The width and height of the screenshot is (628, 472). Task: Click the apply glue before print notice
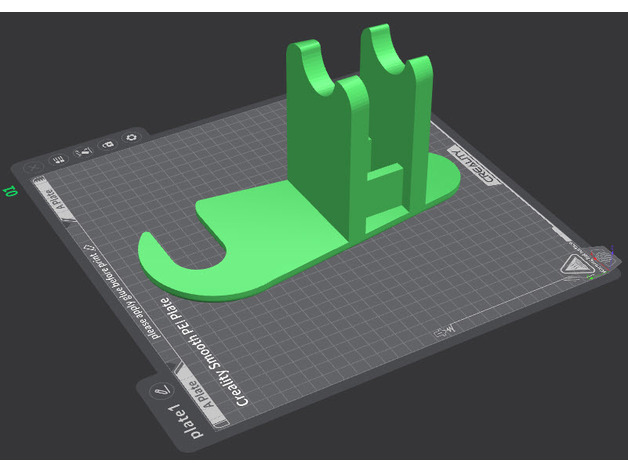click(122, 290)
